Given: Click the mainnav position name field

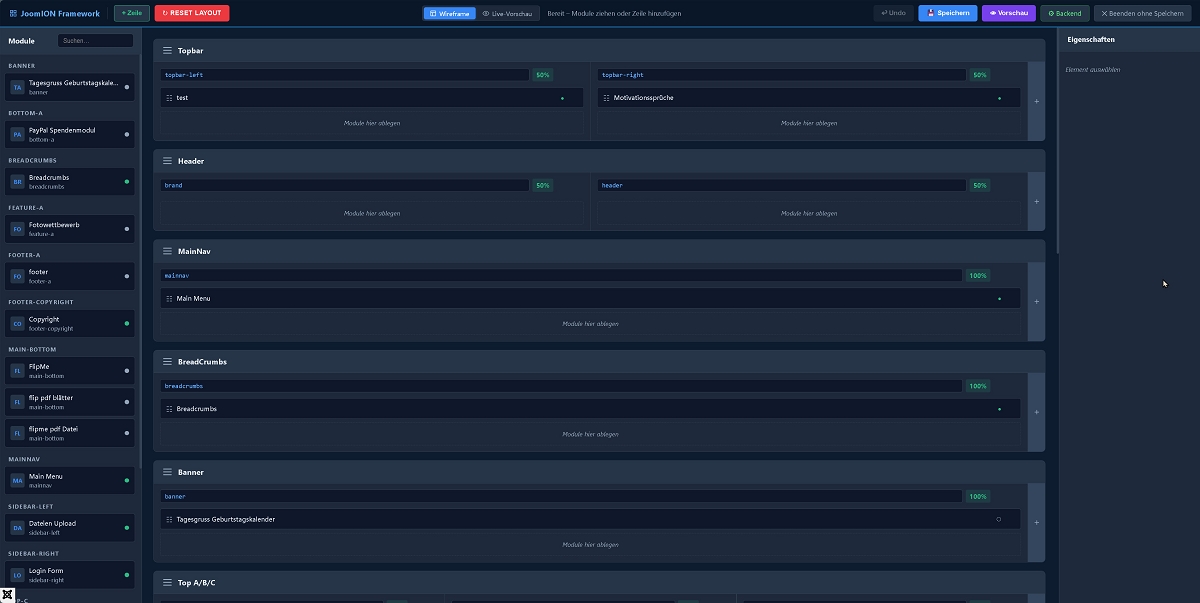Looking at the screenshot, I should [x=562, y=275].
